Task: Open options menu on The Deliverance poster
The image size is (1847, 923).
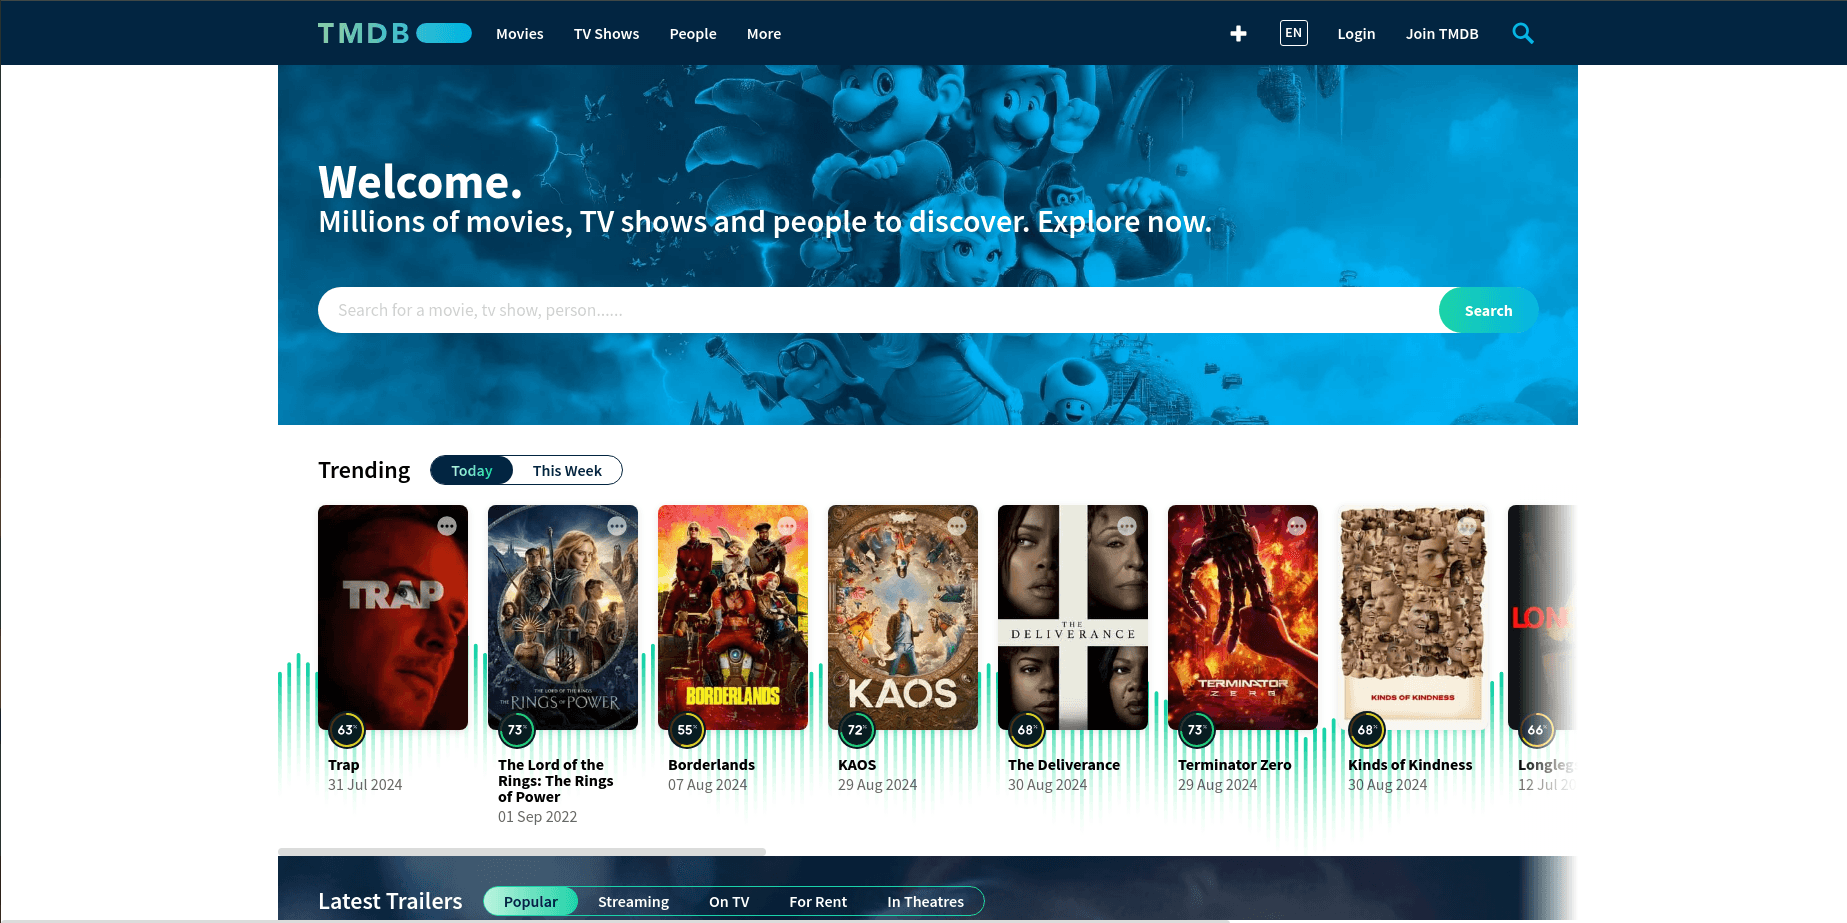Action: point(1127,526)
